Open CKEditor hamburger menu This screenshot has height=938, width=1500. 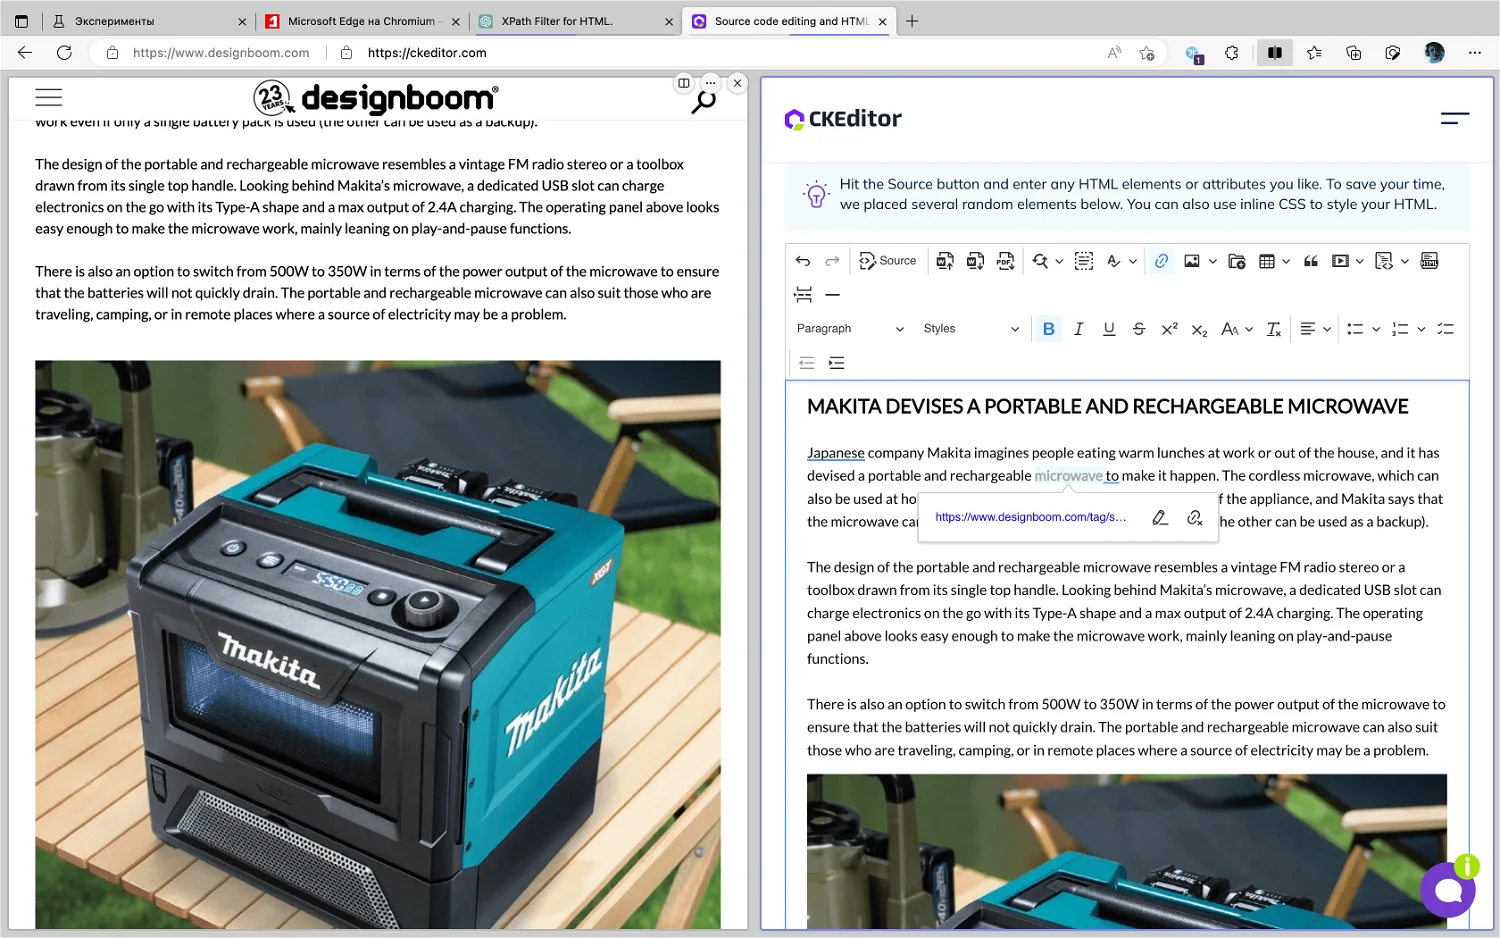pyautogui.click(x=1455, y=118)
